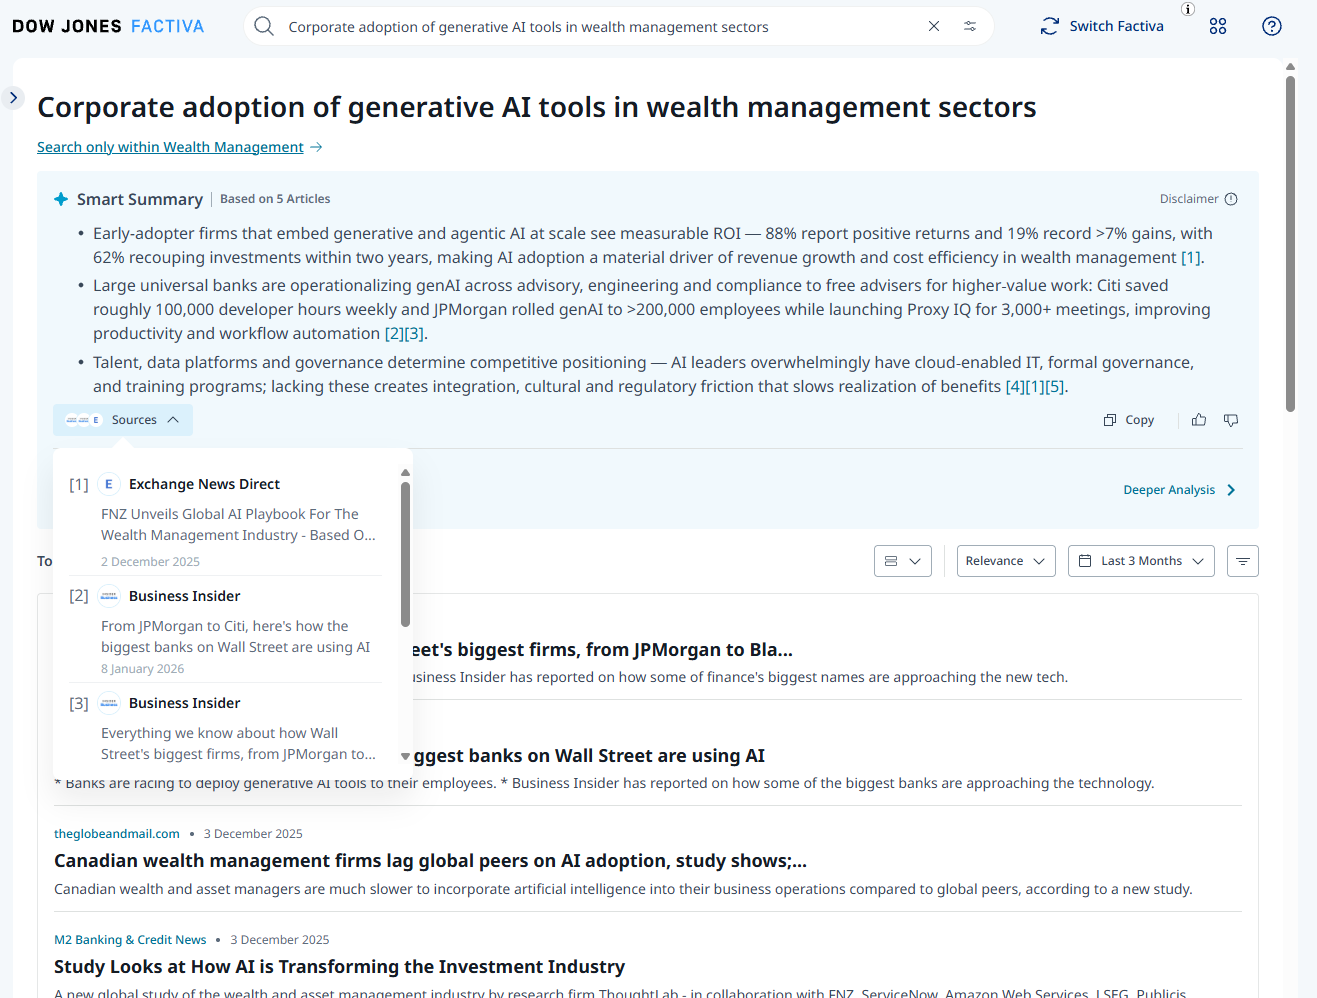Open search filter settings icon
The image size is (1317, 998).
click(x=970, y=26)
